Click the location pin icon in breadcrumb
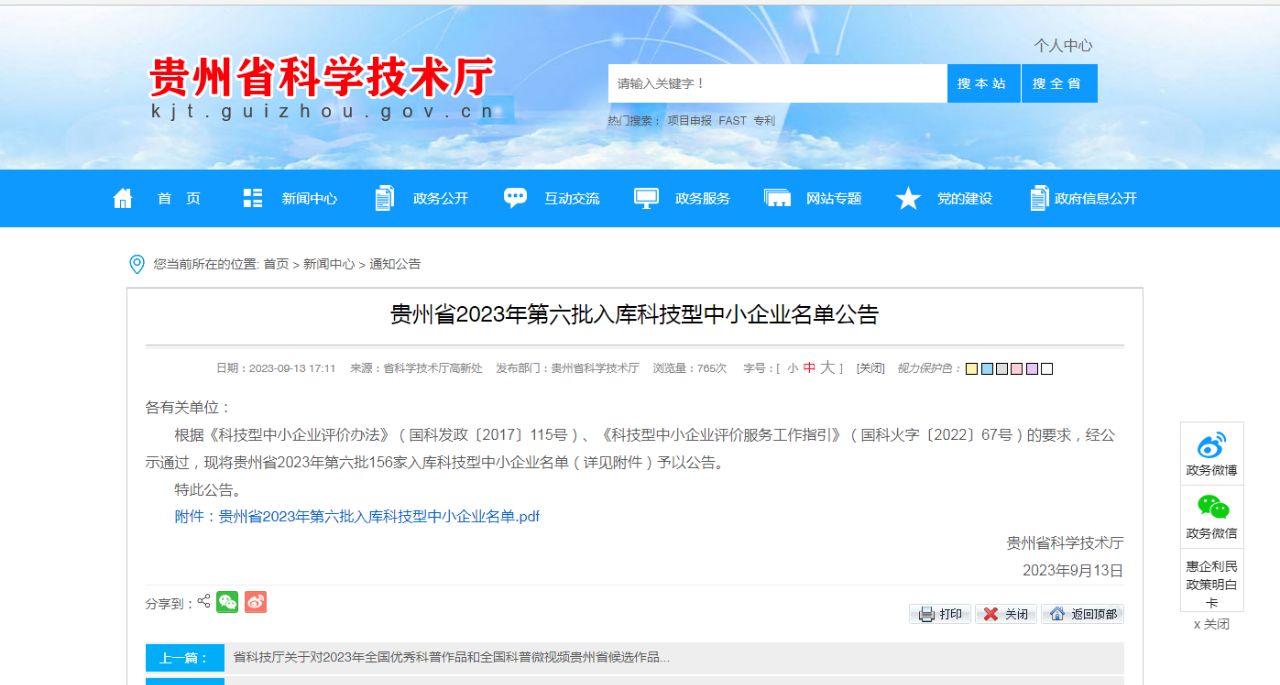This screenshot has height=685, width=1280. coord(138,263)
